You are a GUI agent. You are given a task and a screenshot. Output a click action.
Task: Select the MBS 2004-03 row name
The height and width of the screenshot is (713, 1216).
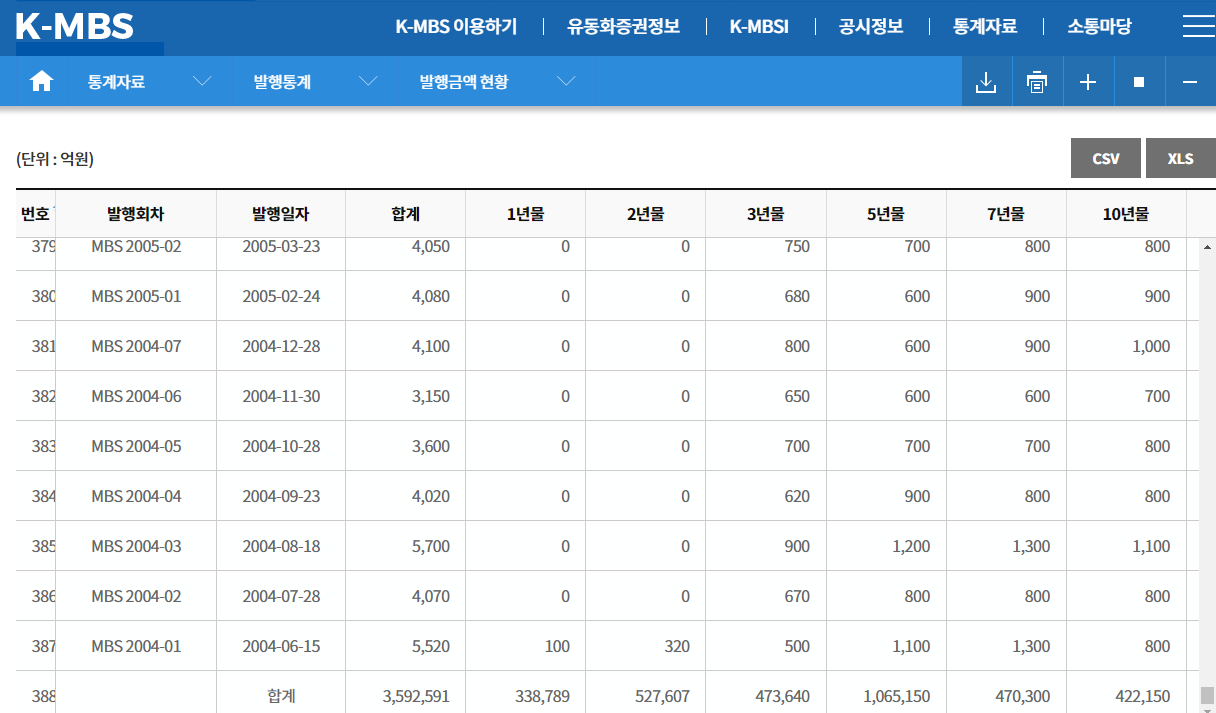coord(136,546)
